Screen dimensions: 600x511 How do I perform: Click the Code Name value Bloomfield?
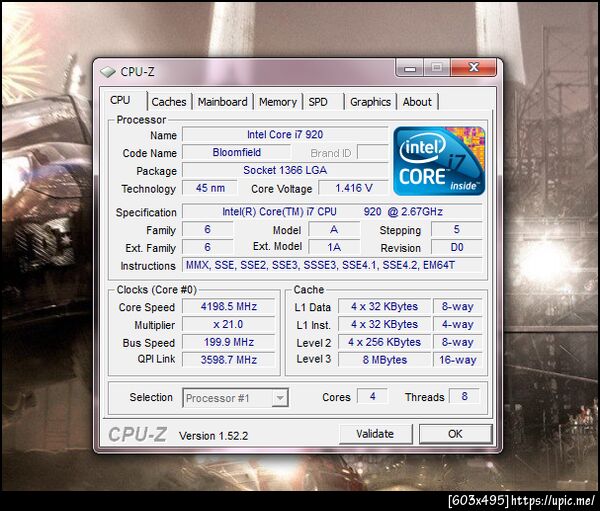click(x=236, y=152)
